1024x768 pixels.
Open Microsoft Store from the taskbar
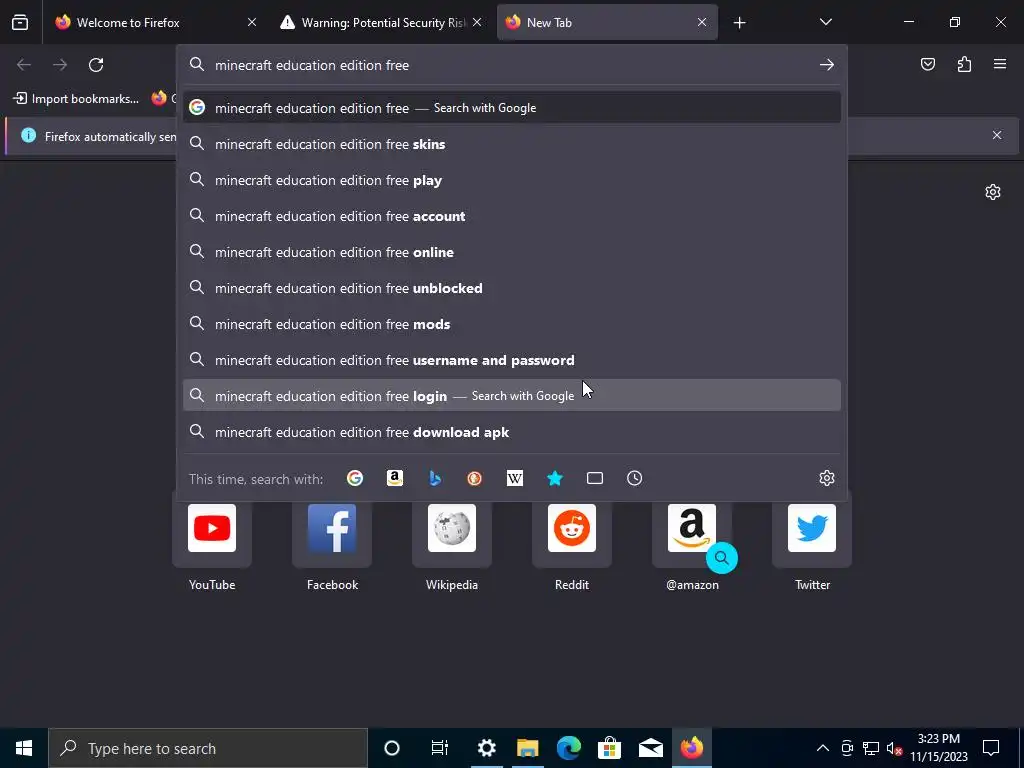tap(609, 748)
